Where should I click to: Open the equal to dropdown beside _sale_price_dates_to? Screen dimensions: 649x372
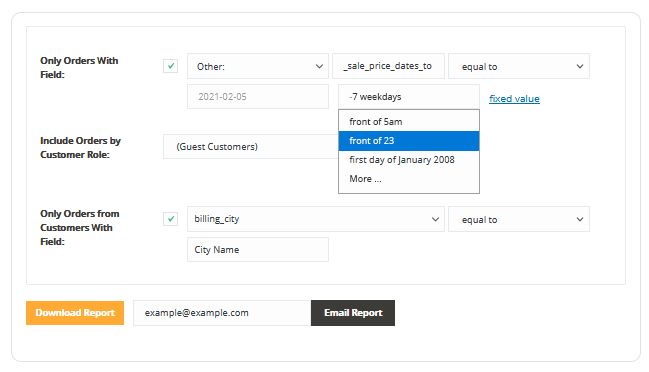(x=519, y=66)
